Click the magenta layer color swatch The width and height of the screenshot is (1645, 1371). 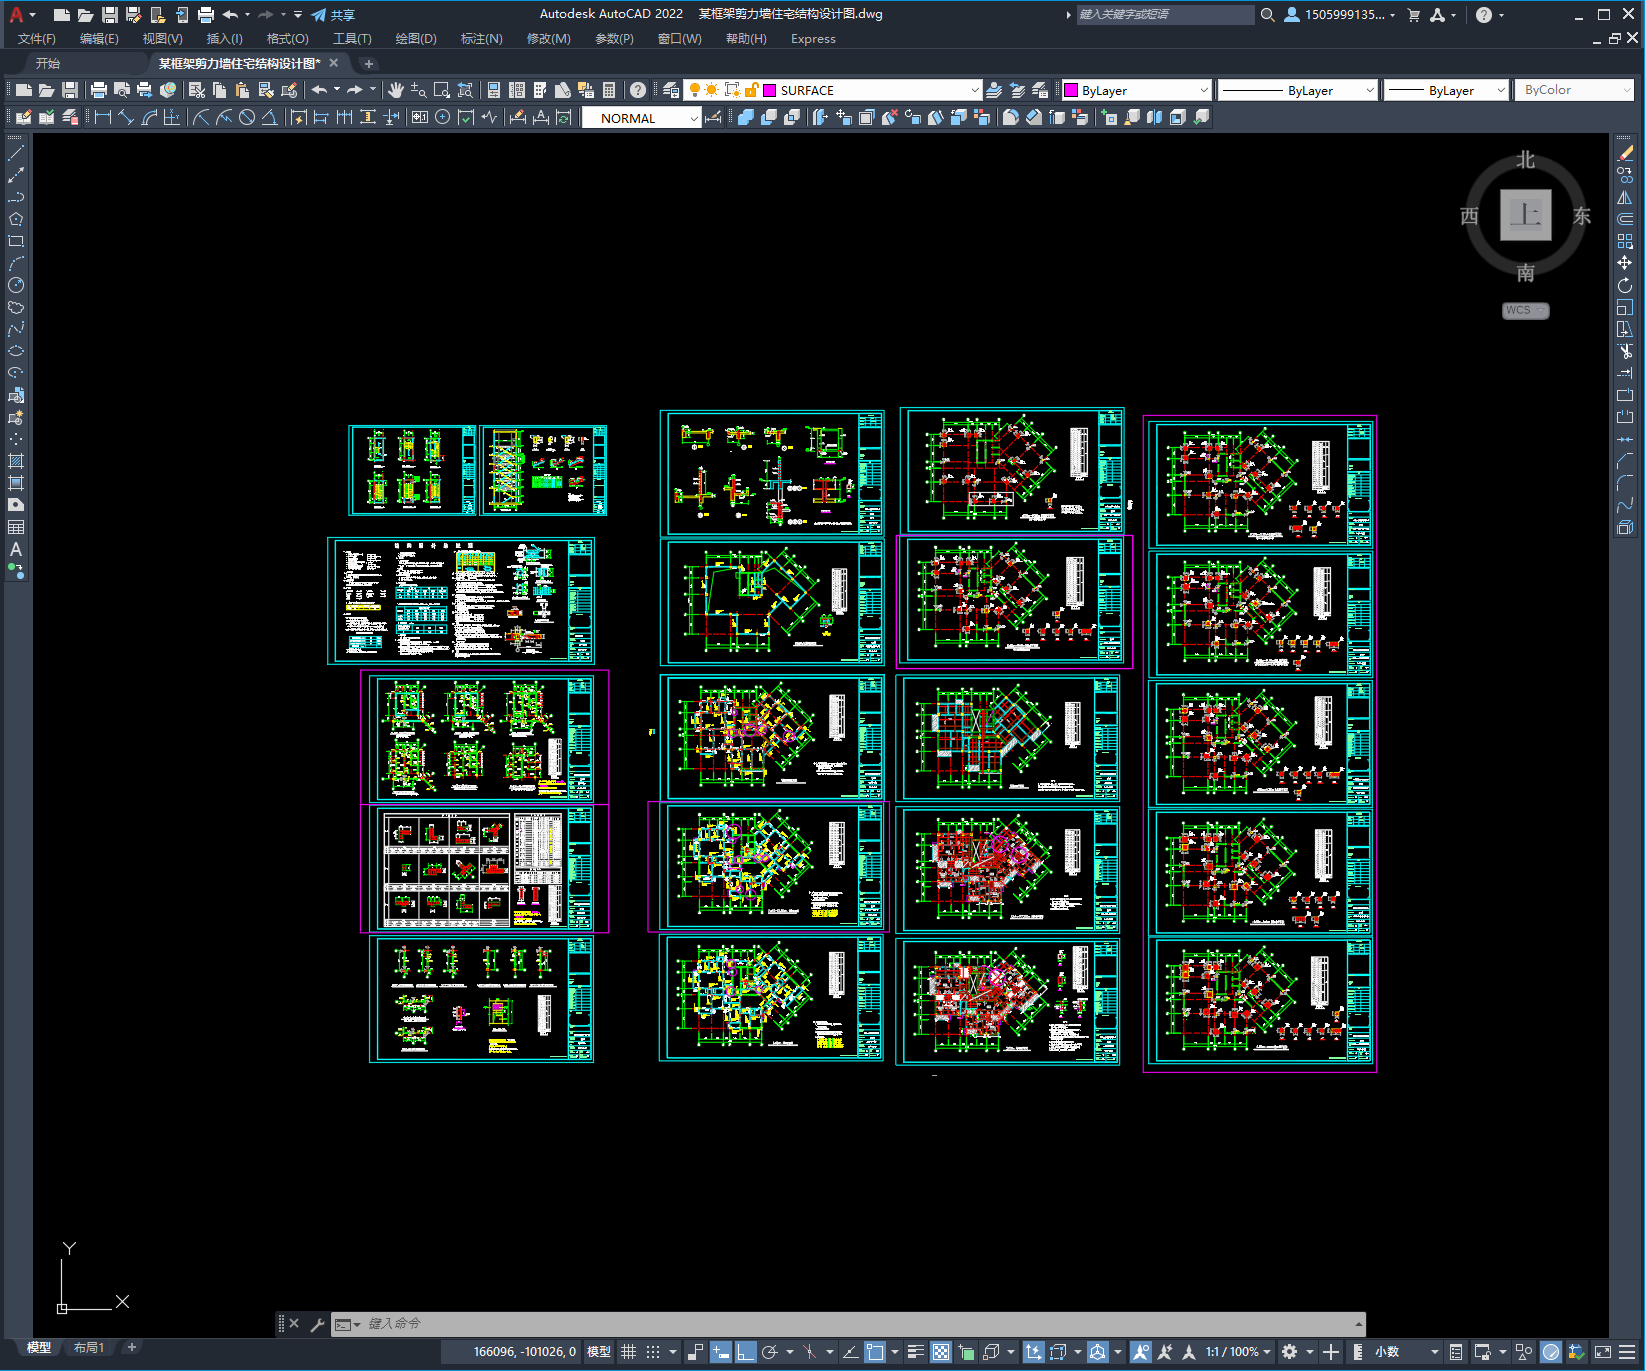click(770, 90)
